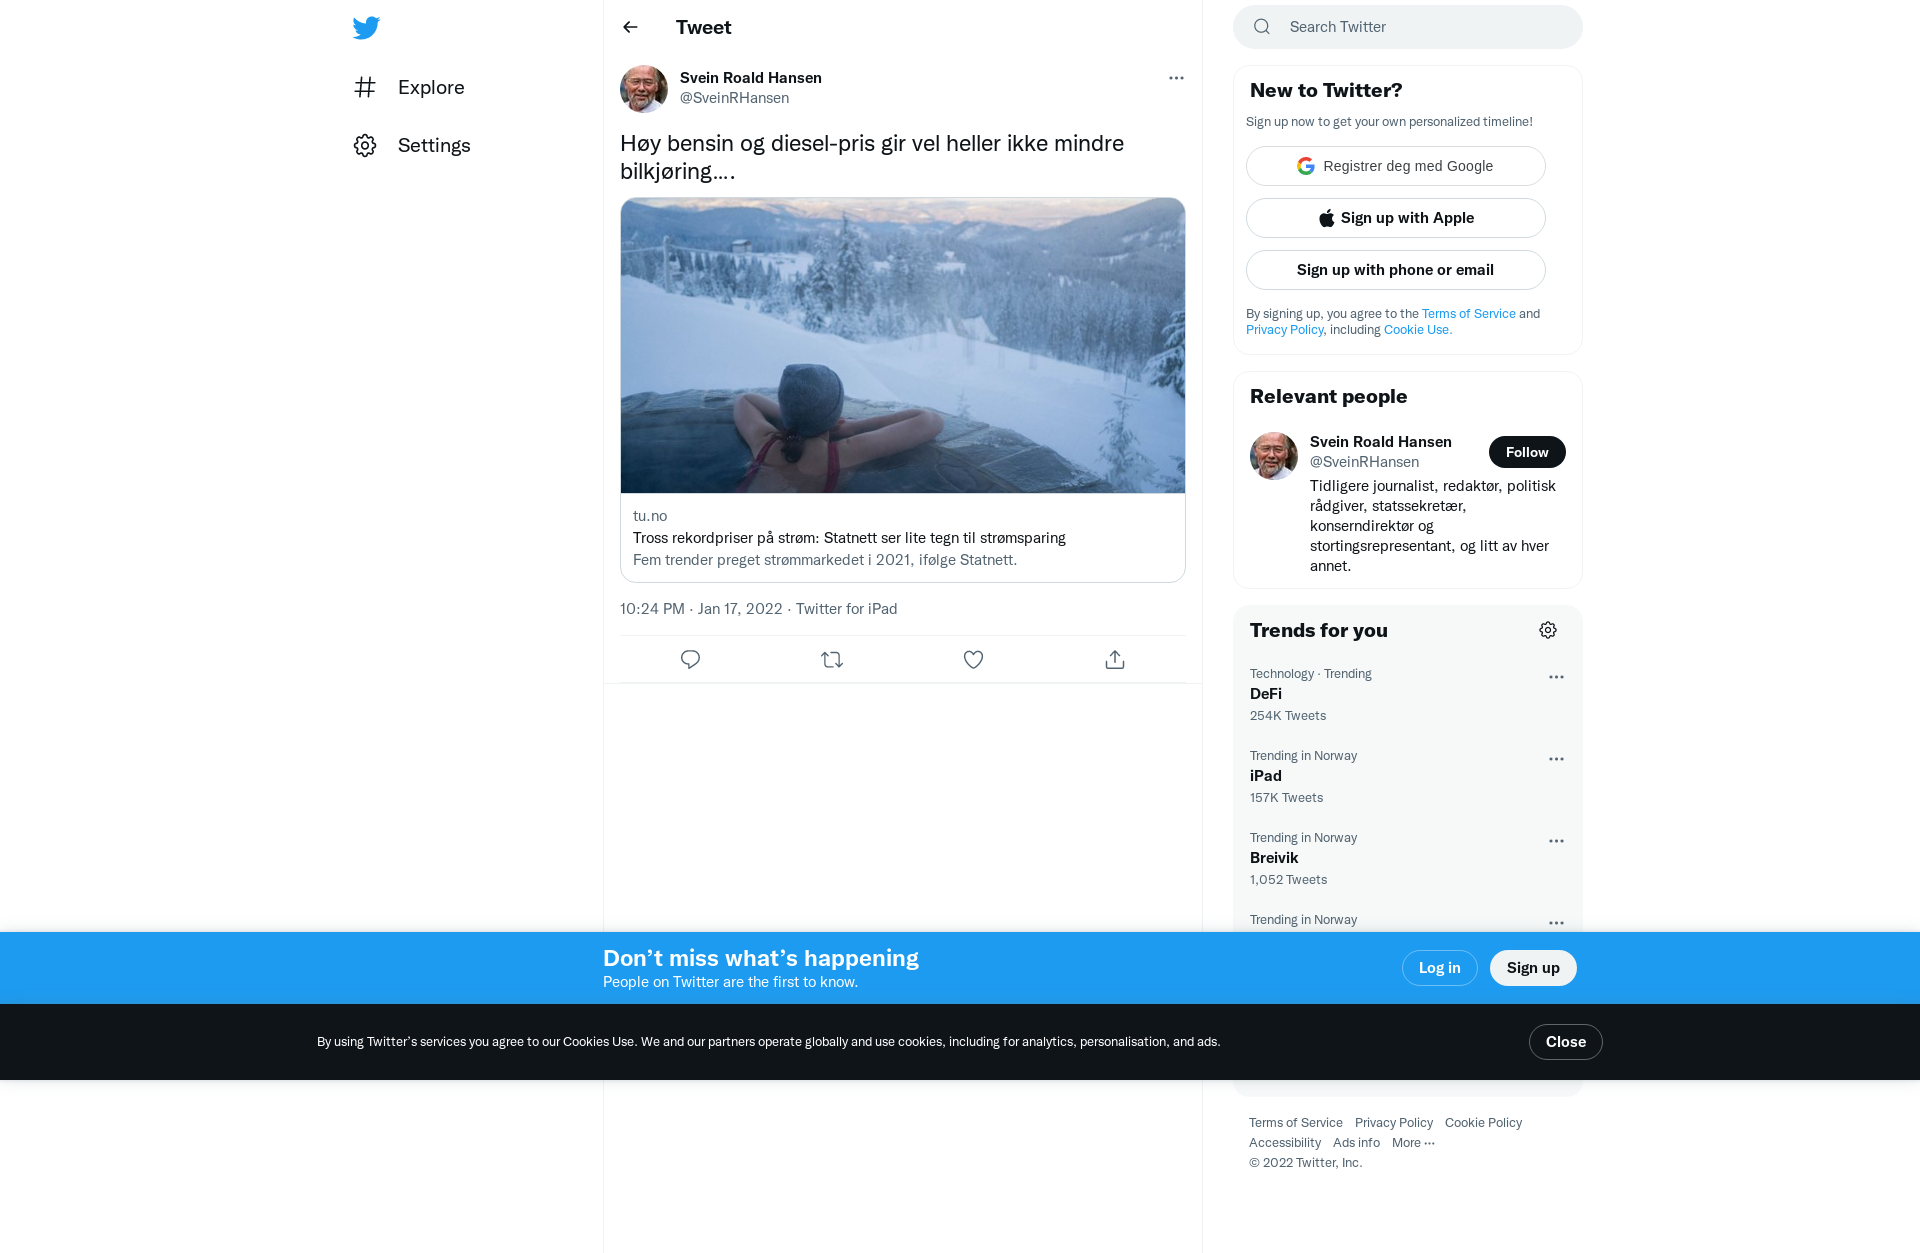Click Sign up with Apple button
The height and width of the screenshot is (1253, 1920).
click(x=1395, y=218)
